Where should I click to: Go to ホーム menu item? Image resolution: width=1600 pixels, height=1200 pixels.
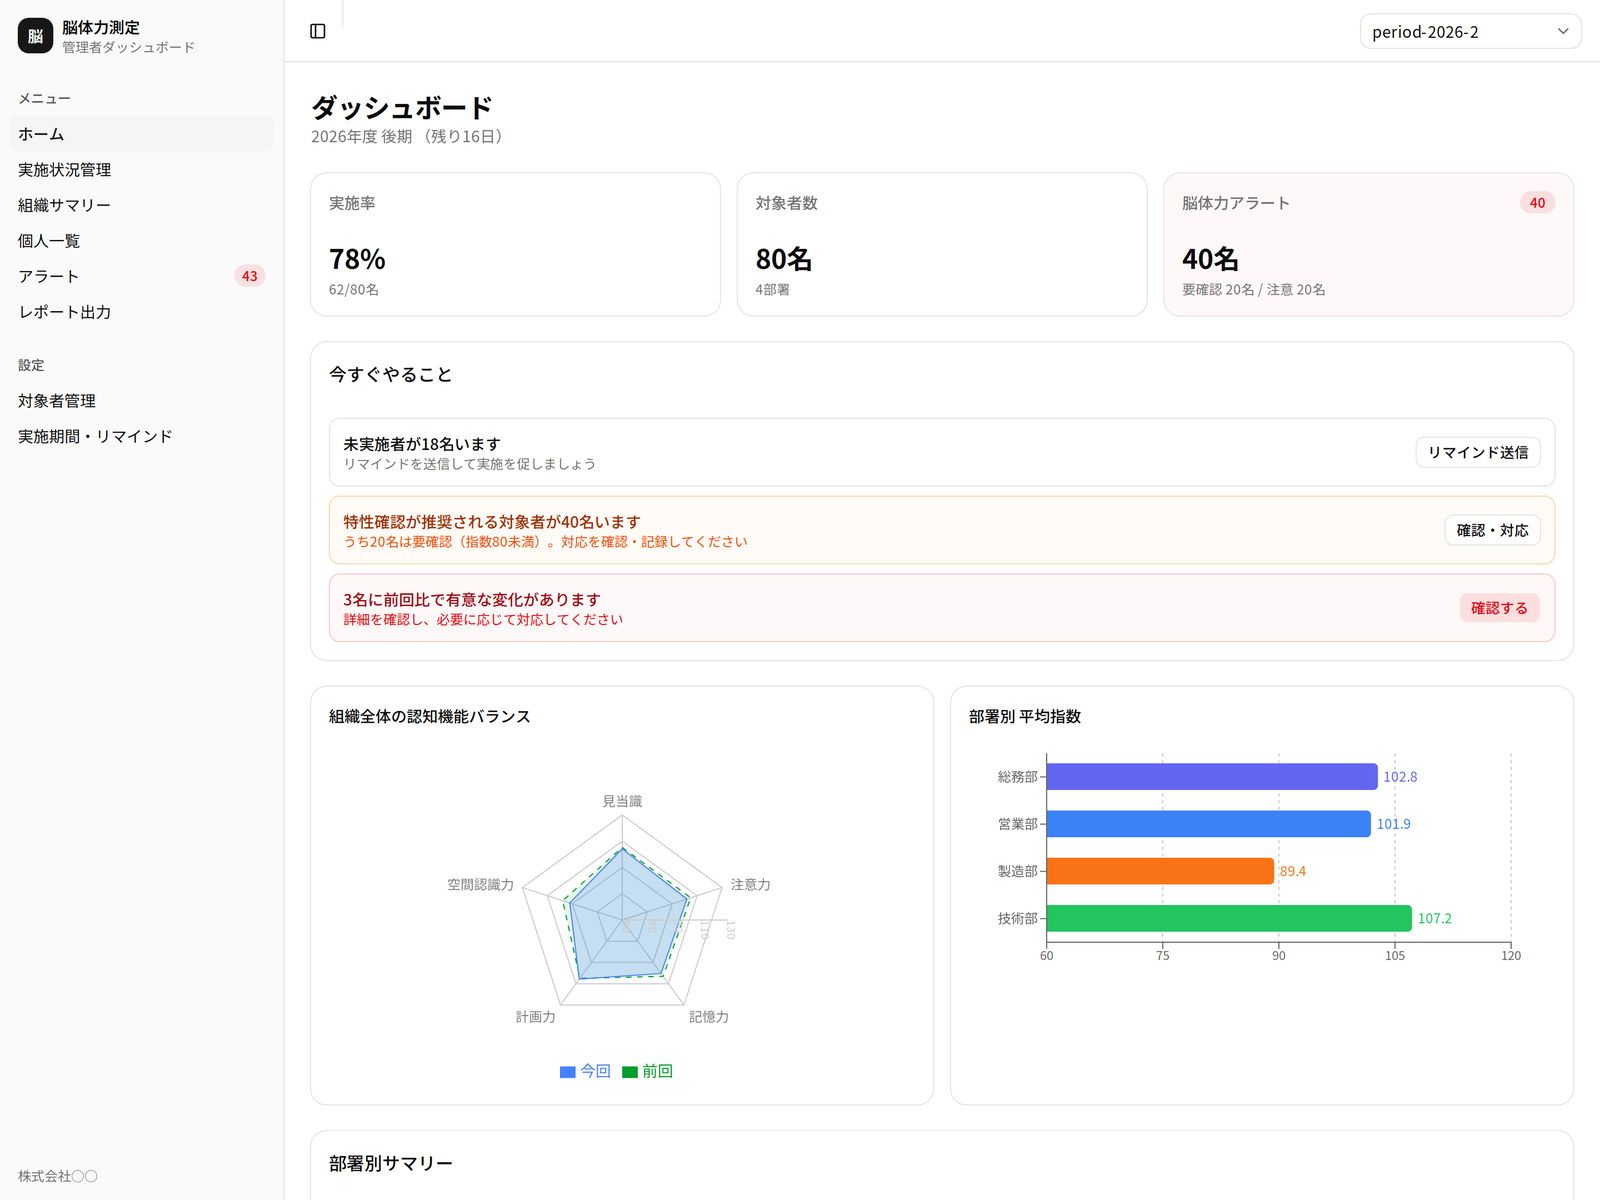tap(141, 133)
